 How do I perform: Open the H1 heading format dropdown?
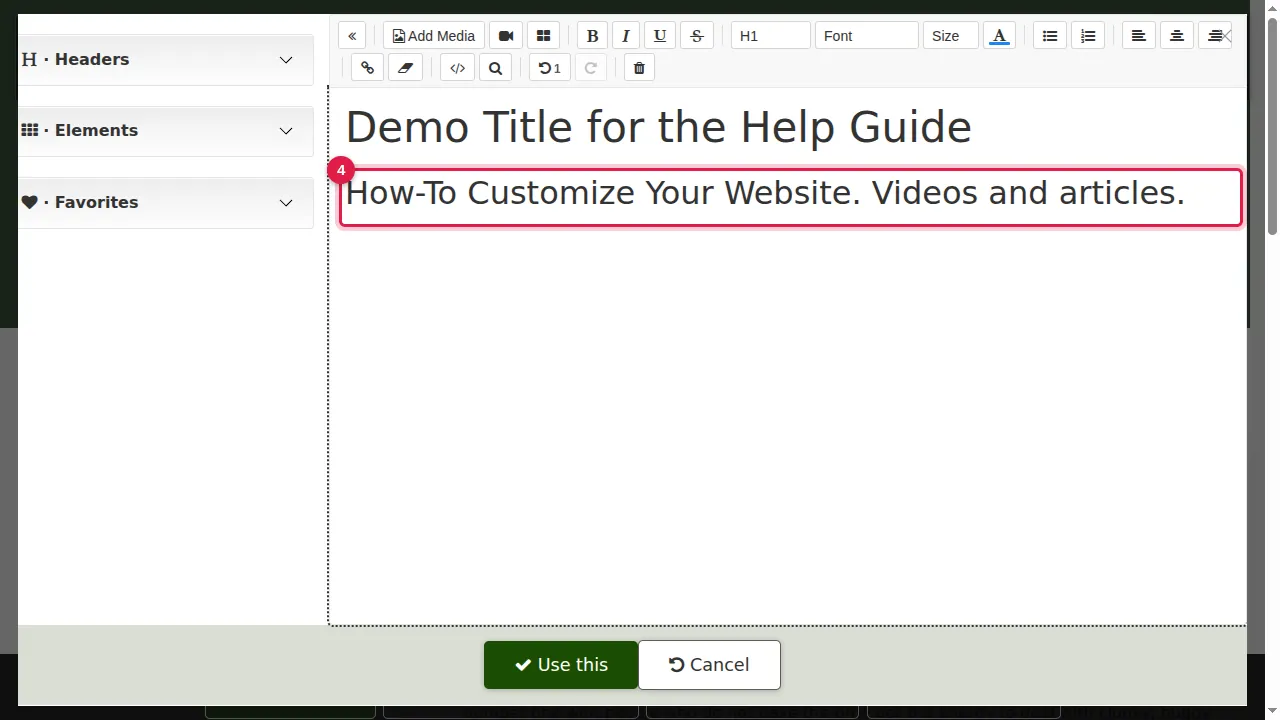pos(770,36)
